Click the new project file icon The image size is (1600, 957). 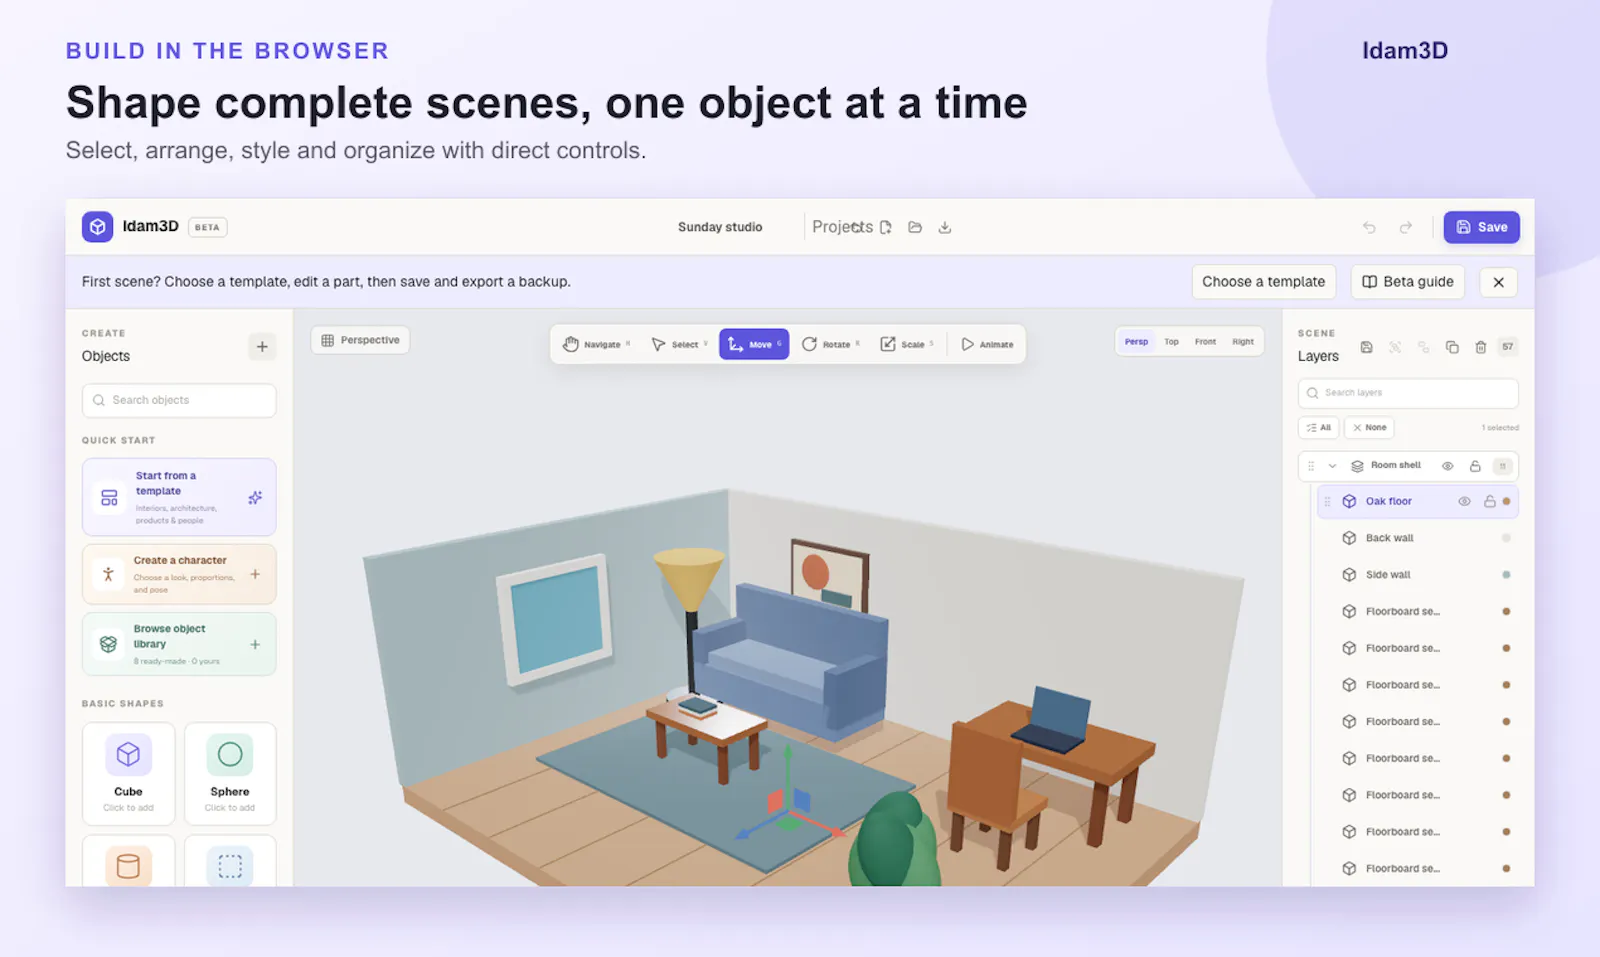tap(886, 228)
